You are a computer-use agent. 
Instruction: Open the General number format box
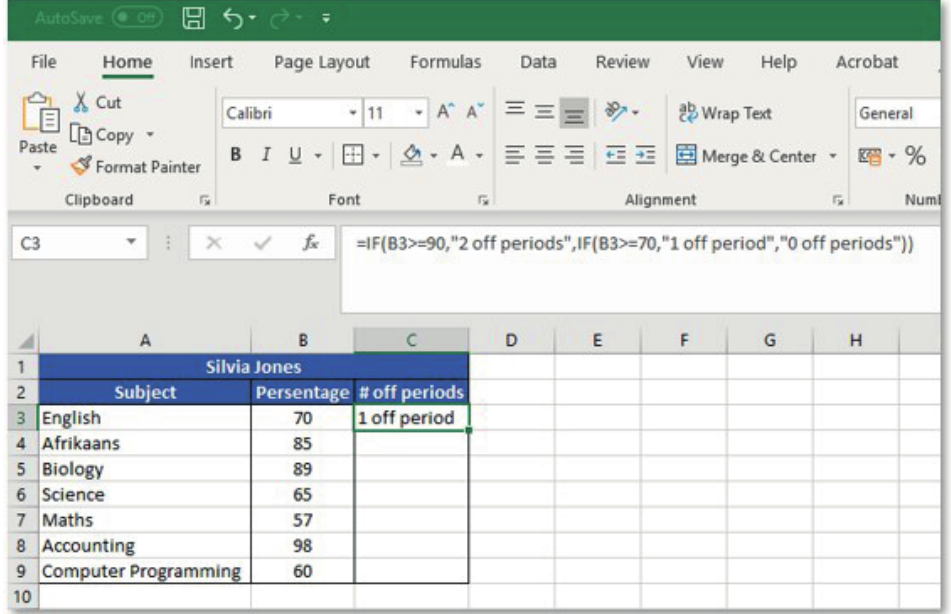(x=898, y=113)
